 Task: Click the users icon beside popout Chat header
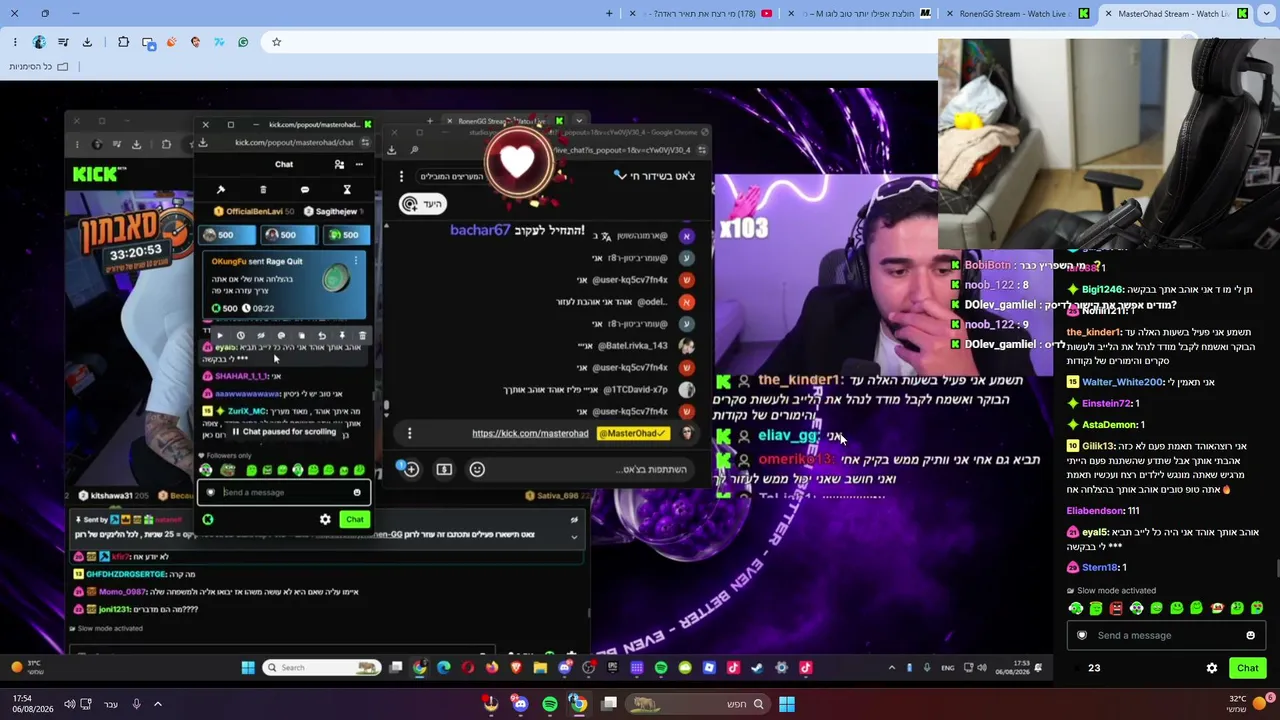tap(339, 164)
